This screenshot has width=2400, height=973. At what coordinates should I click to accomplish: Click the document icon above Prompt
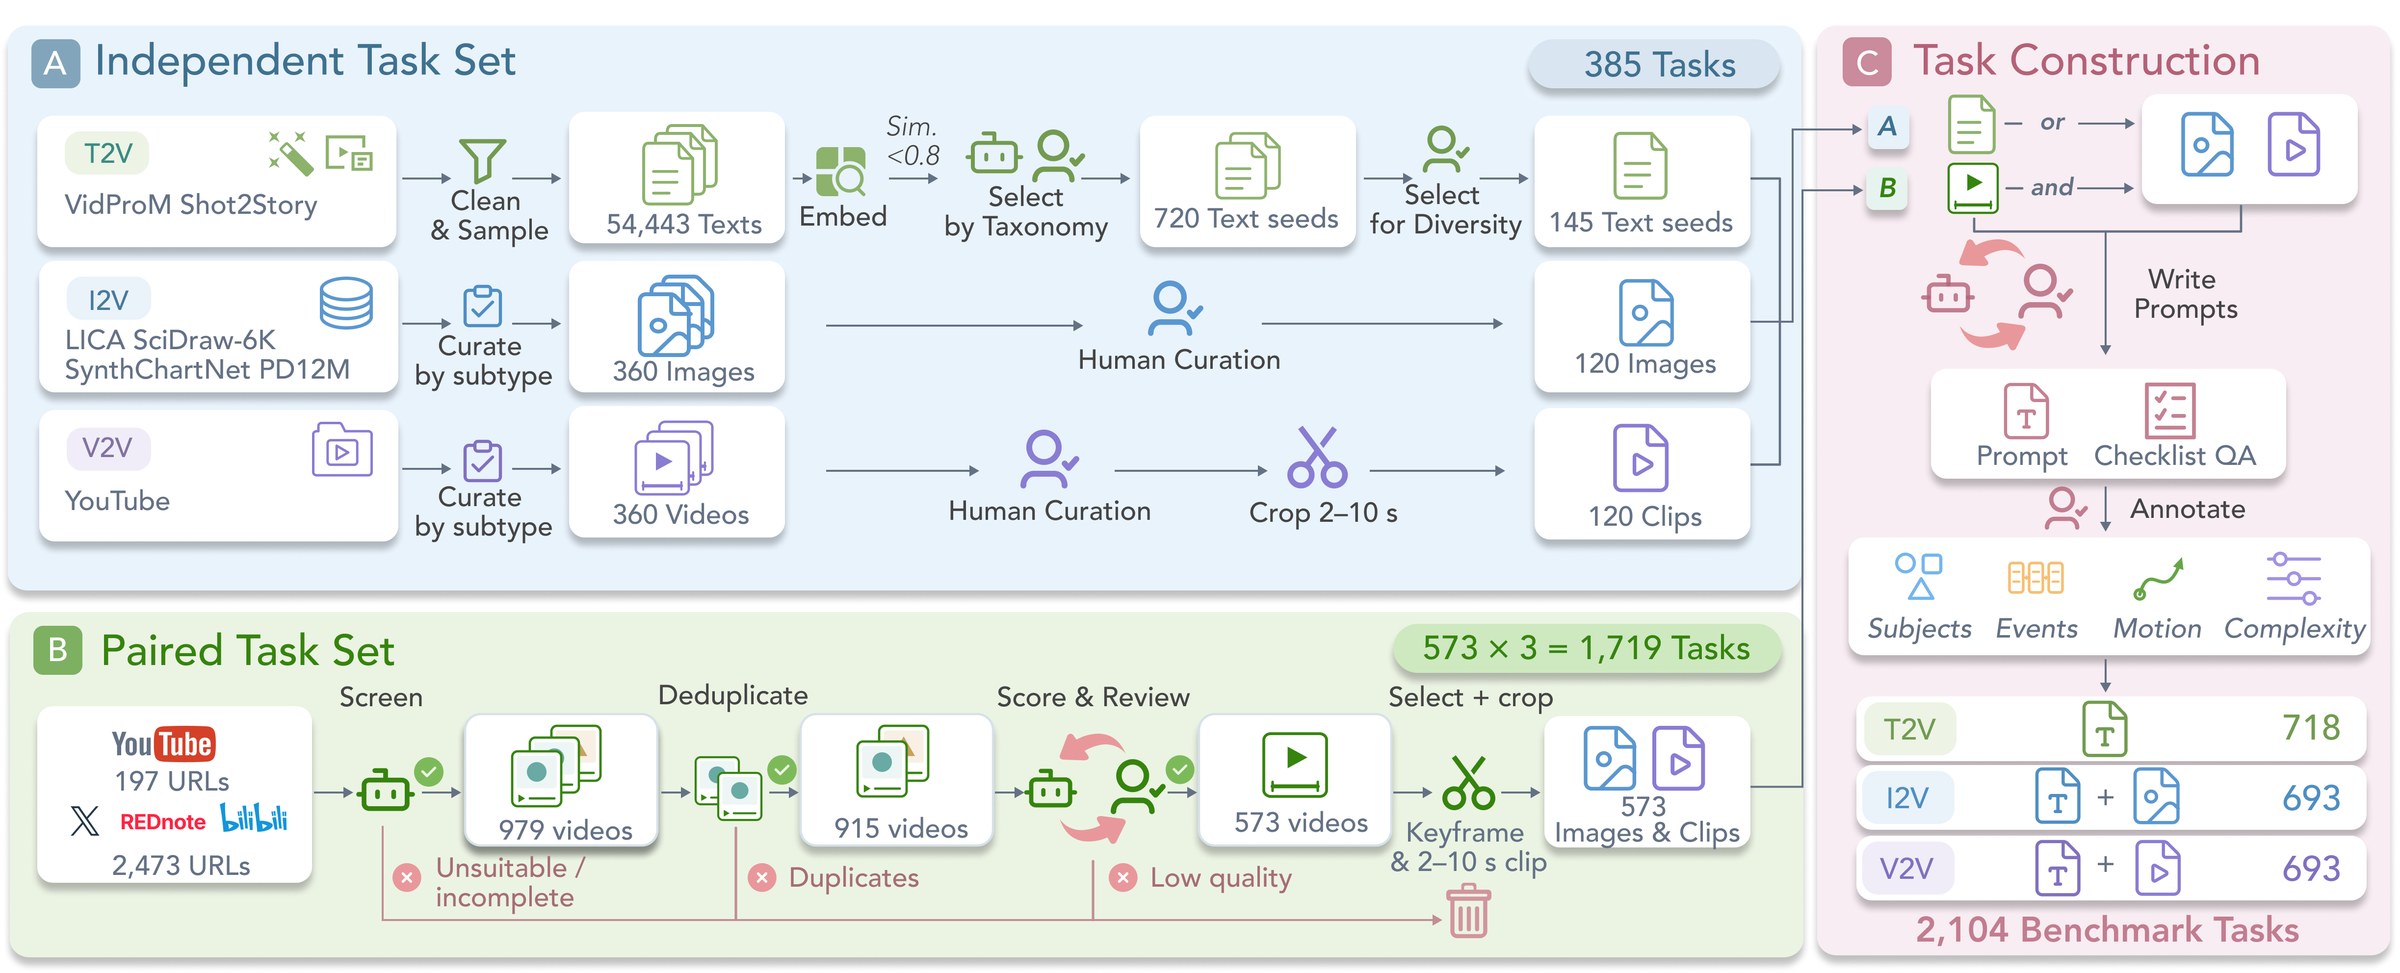point(2026,411)
